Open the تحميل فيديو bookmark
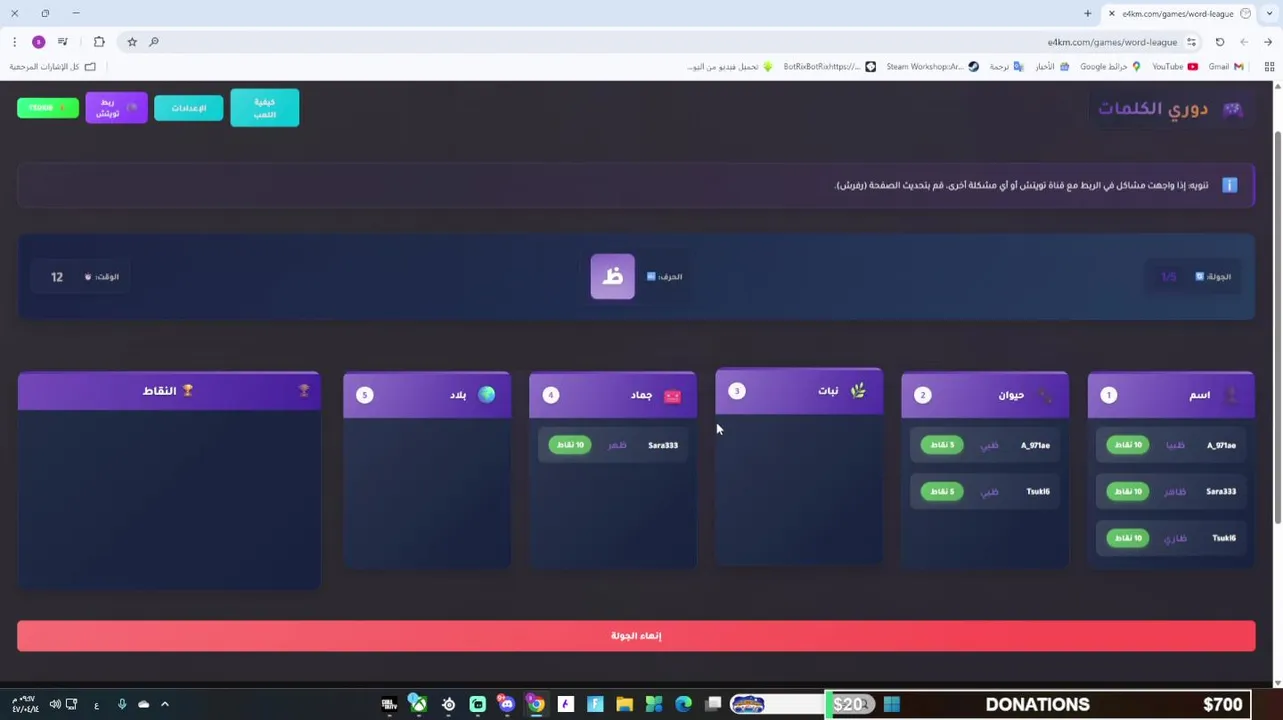Image resolution: width=1283 pixels, height=720 pixels. (x=730, y=67)
